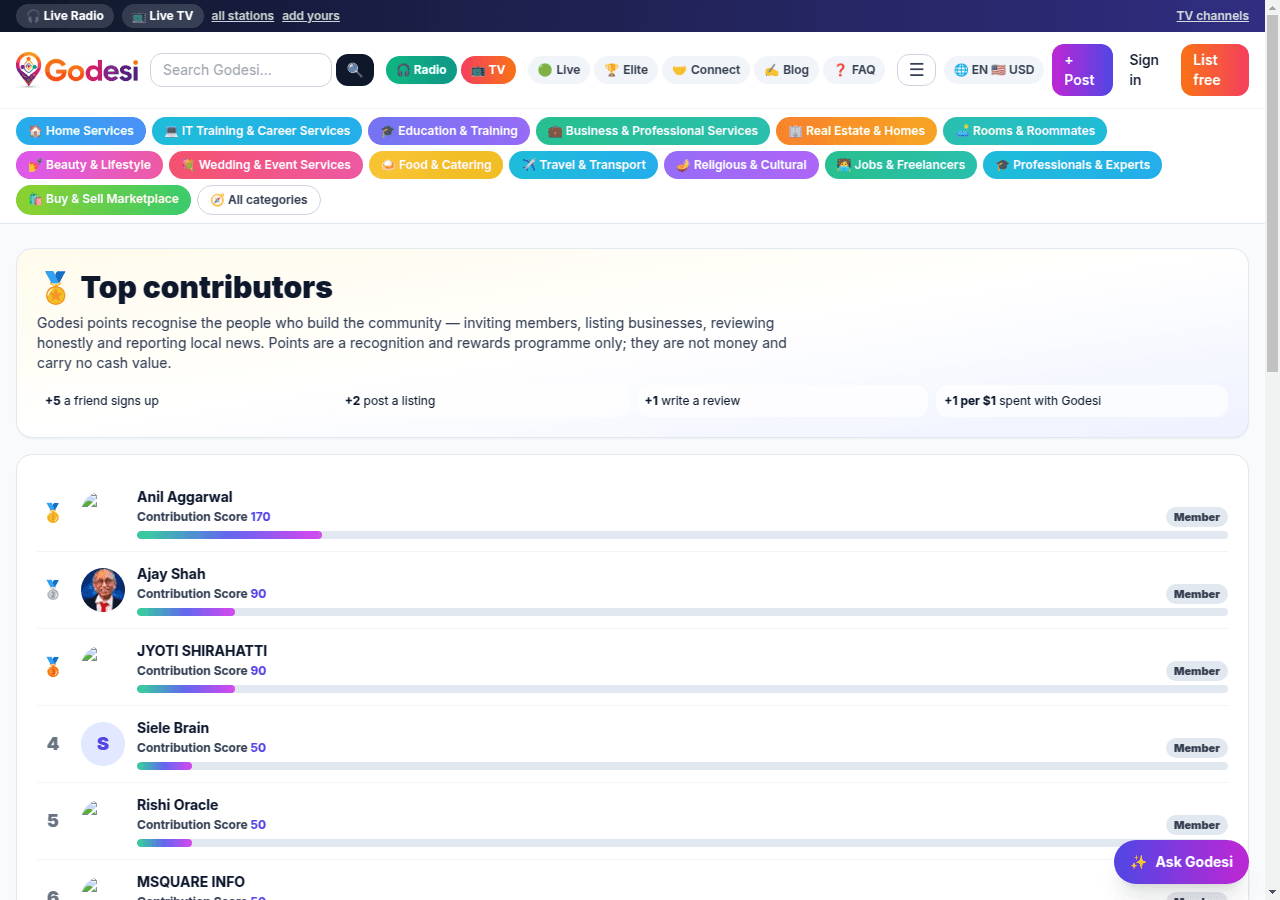Viewport: 1280px width, 900px height.
Task: Focus the Search Godesi input field
Action: [x=241, y=70]
